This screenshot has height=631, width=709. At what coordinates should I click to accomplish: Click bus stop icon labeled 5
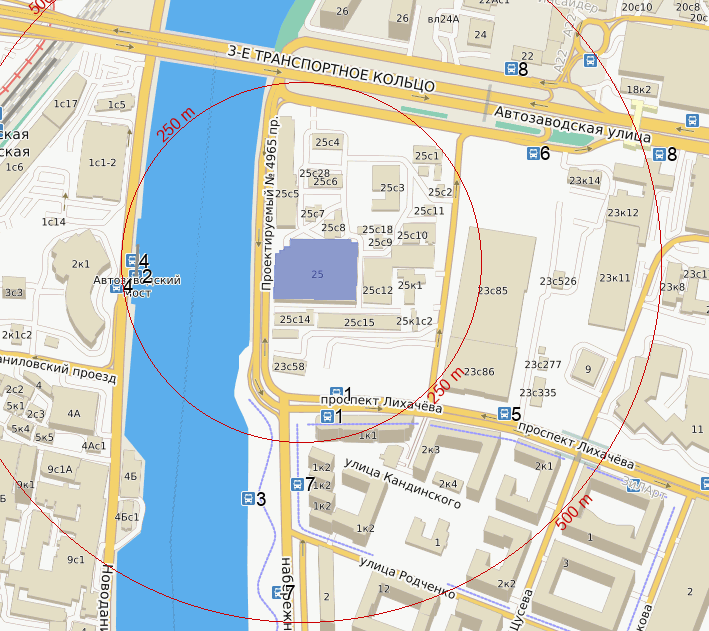(504, 413)
